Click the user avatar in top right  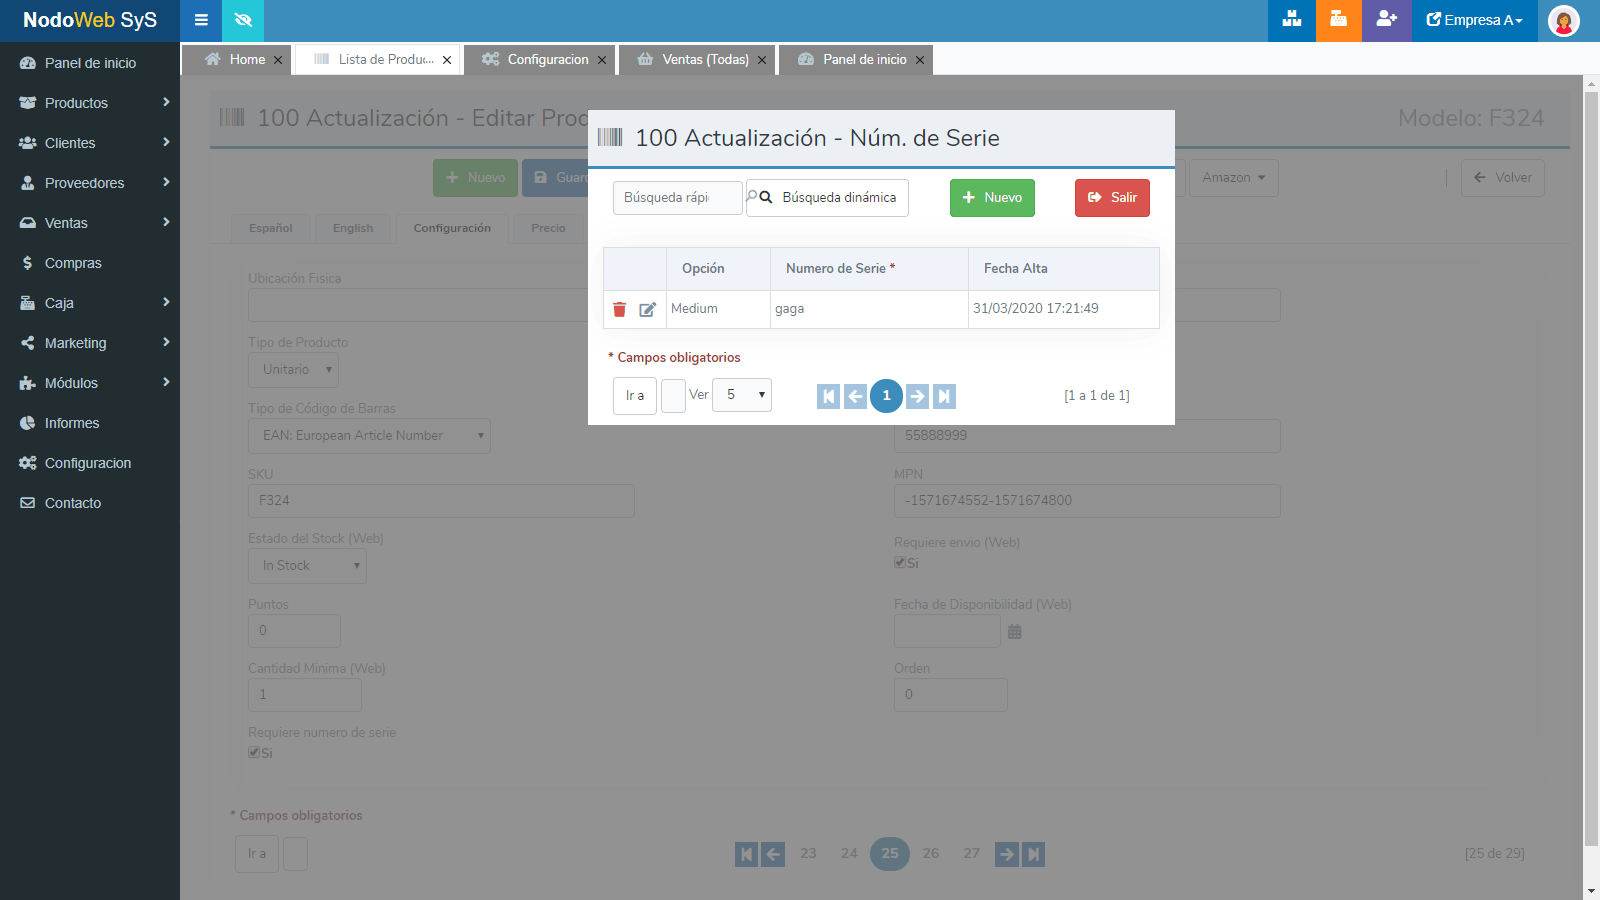coord(1563,21)
